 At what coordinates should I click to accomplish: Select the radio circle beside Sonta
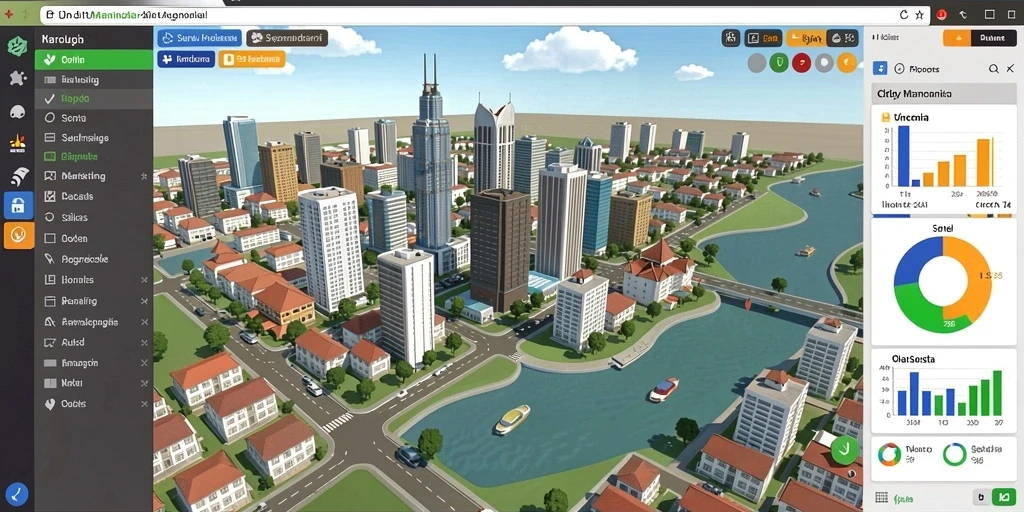tap(50, 118)
